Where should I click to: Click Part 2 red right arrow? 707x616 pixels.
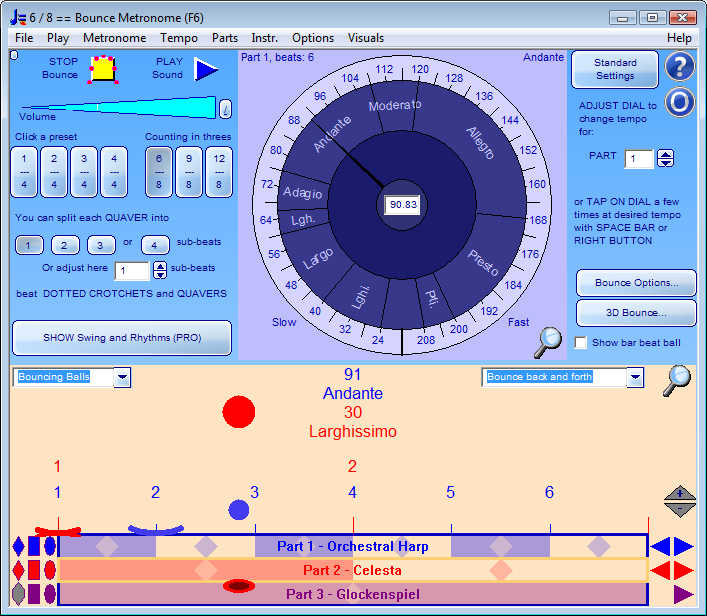684,570
